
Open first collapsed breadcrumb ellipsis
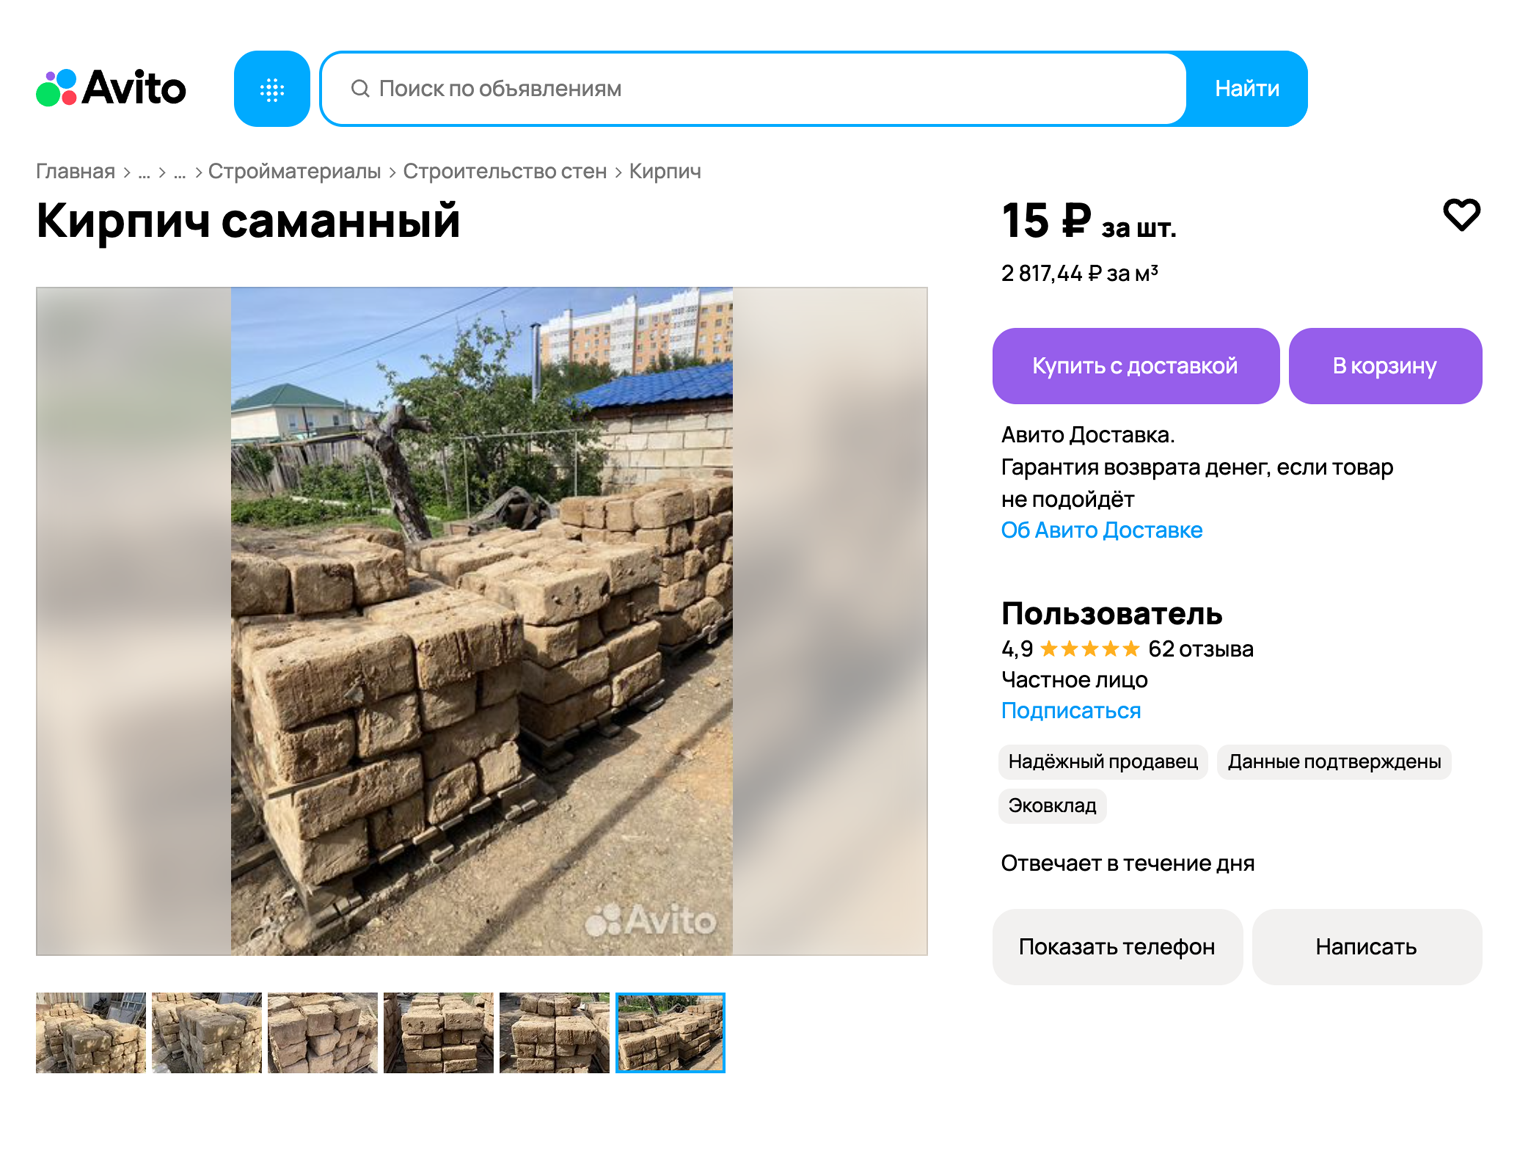[144, 171]
